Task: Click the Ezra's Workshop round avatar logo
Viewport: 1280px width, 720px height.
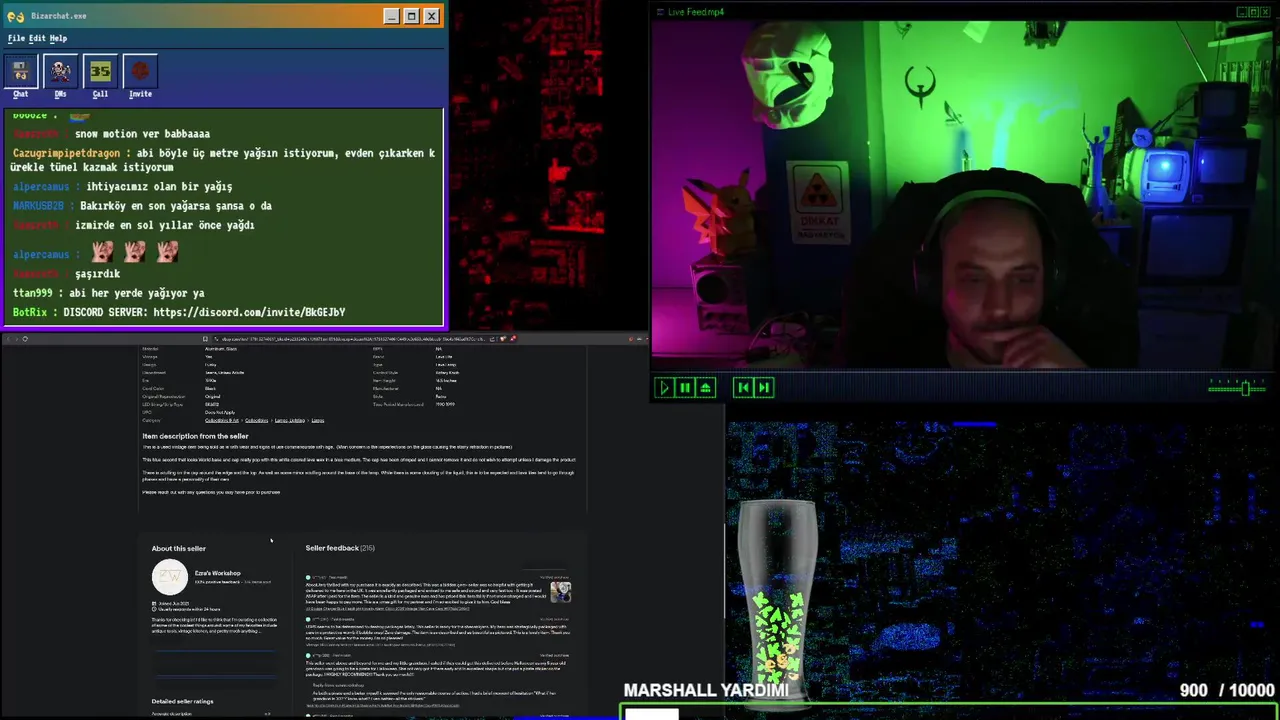Action: click(x=169, y=577)
